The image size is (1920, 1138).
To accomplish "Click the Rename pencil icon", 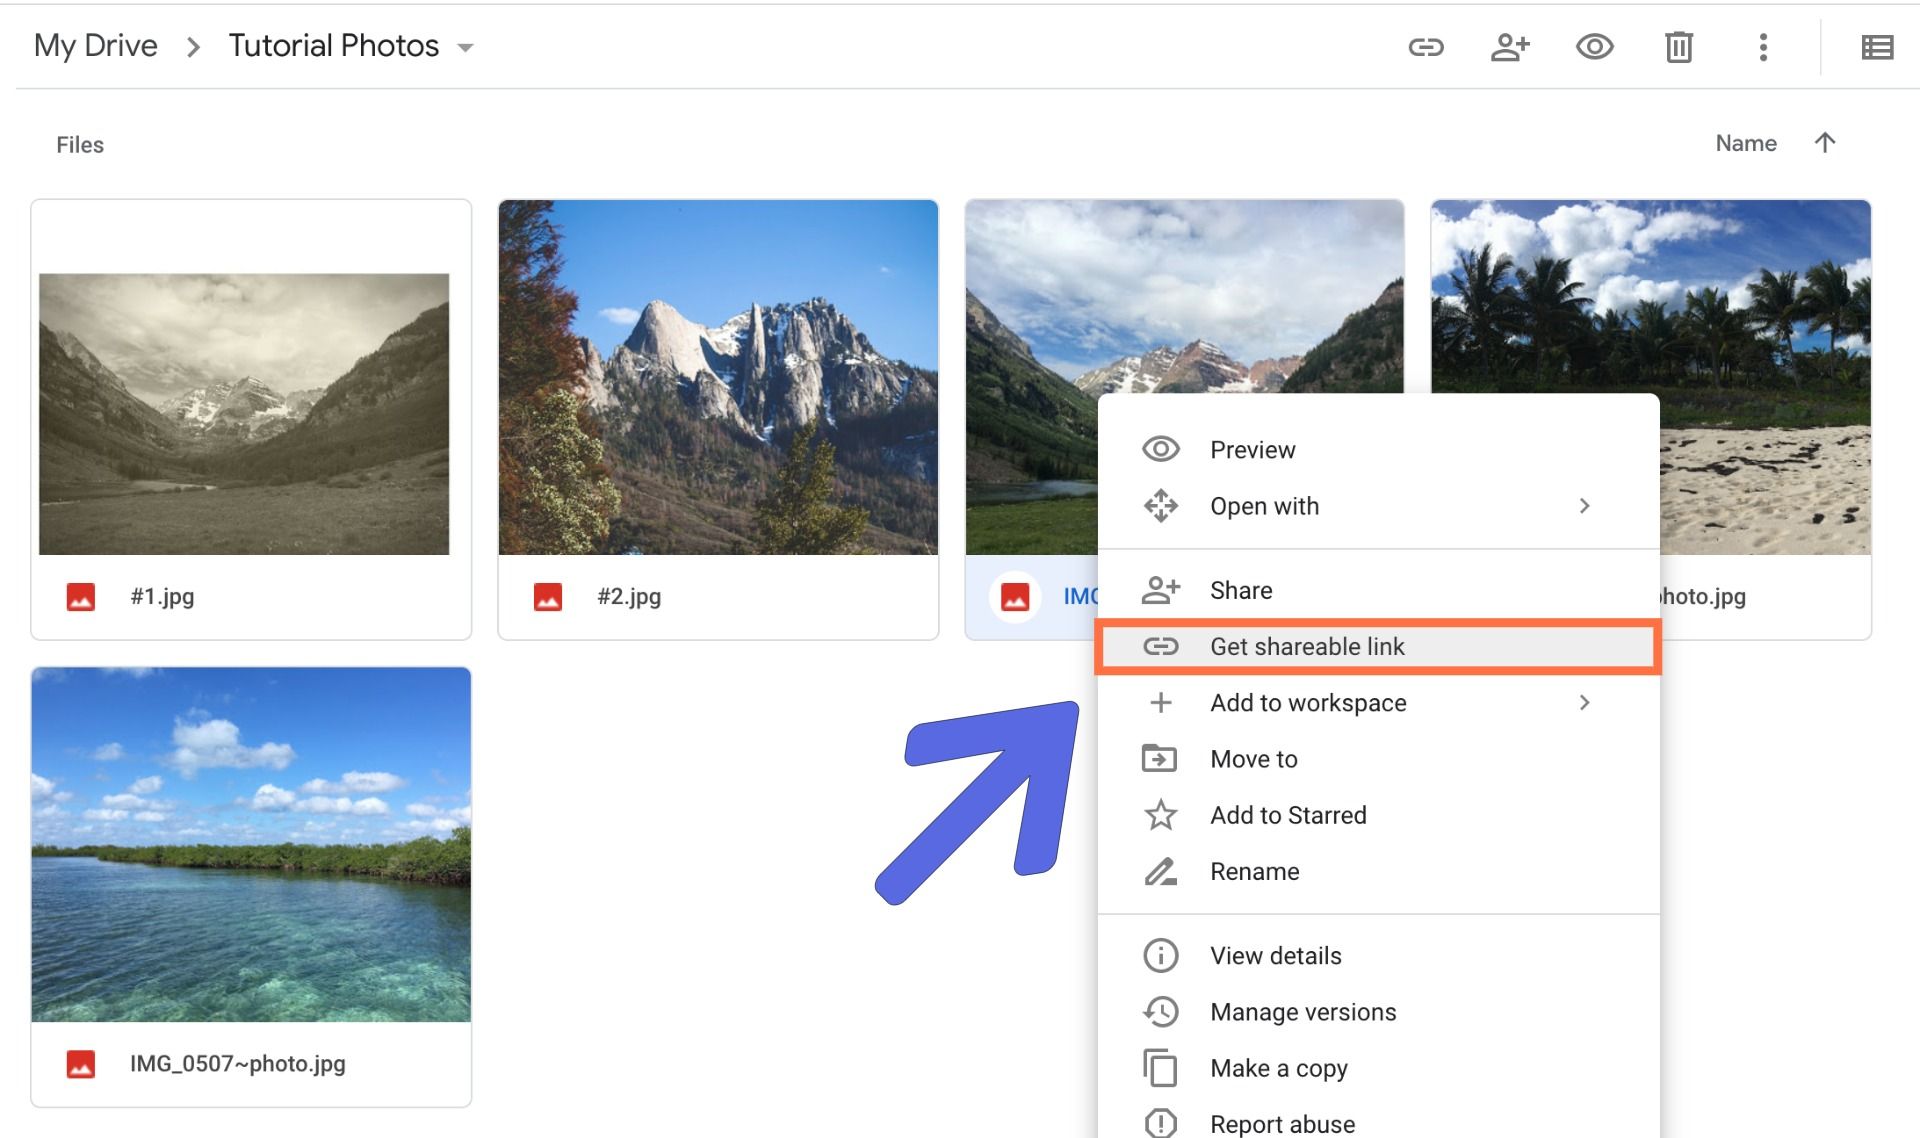I will click(1160, 872).
